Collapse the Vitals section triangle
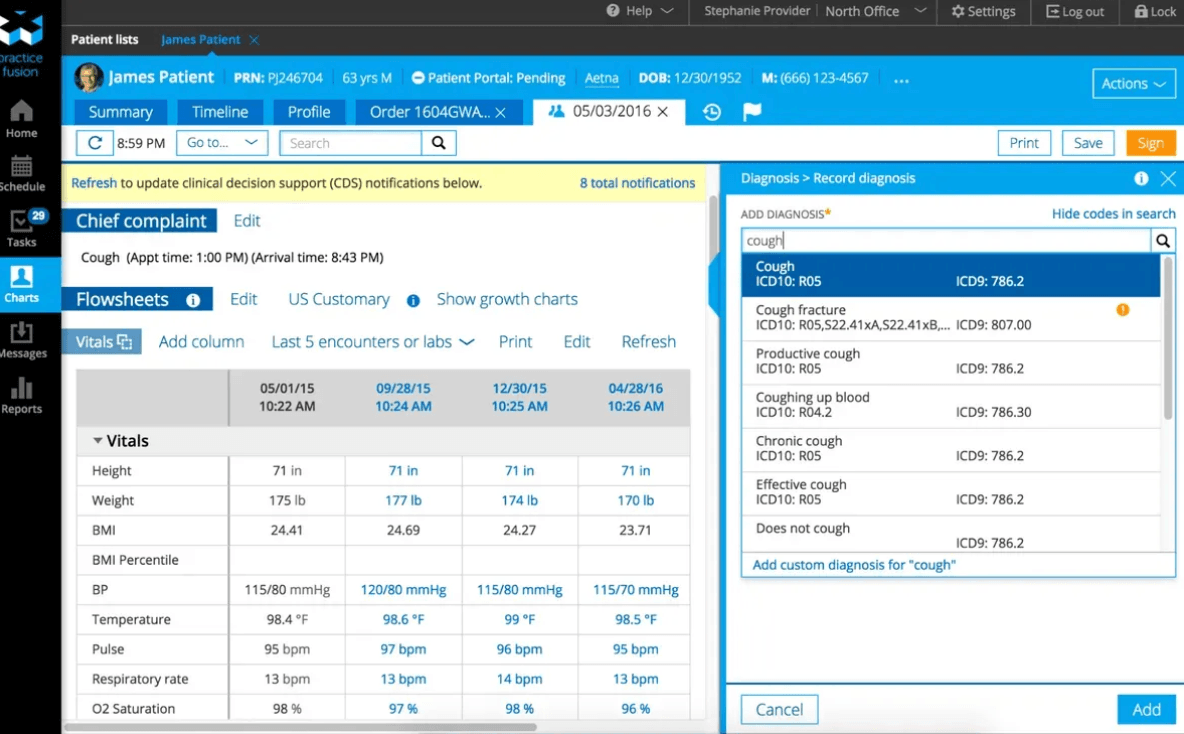The width and height of the screenshot is (1184, 734). tap(98, 441)
